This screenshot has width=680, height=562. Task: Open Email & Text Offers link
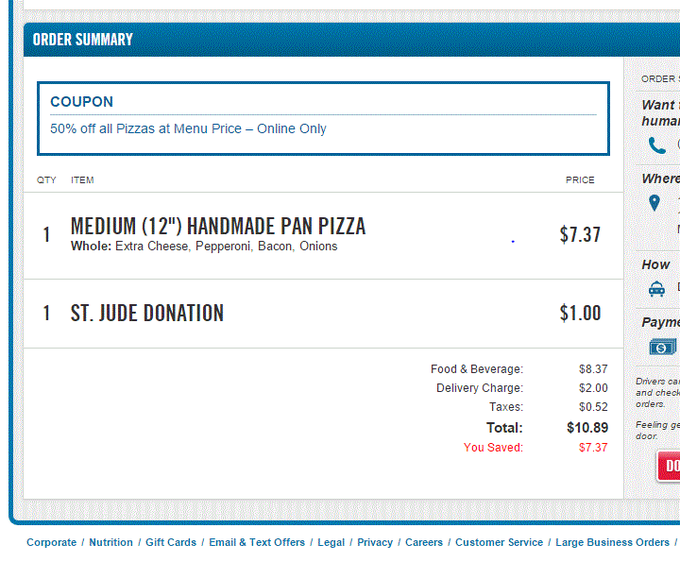257,542
